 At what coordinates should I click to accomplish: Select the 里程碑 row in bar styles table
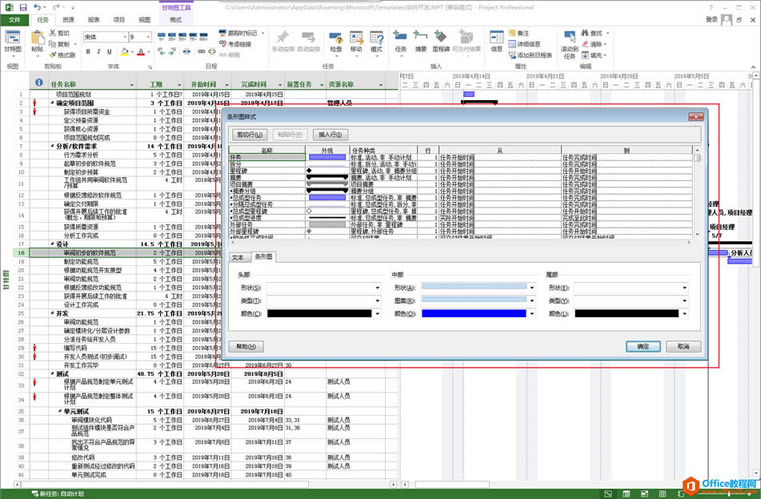[x=264, y=170]
